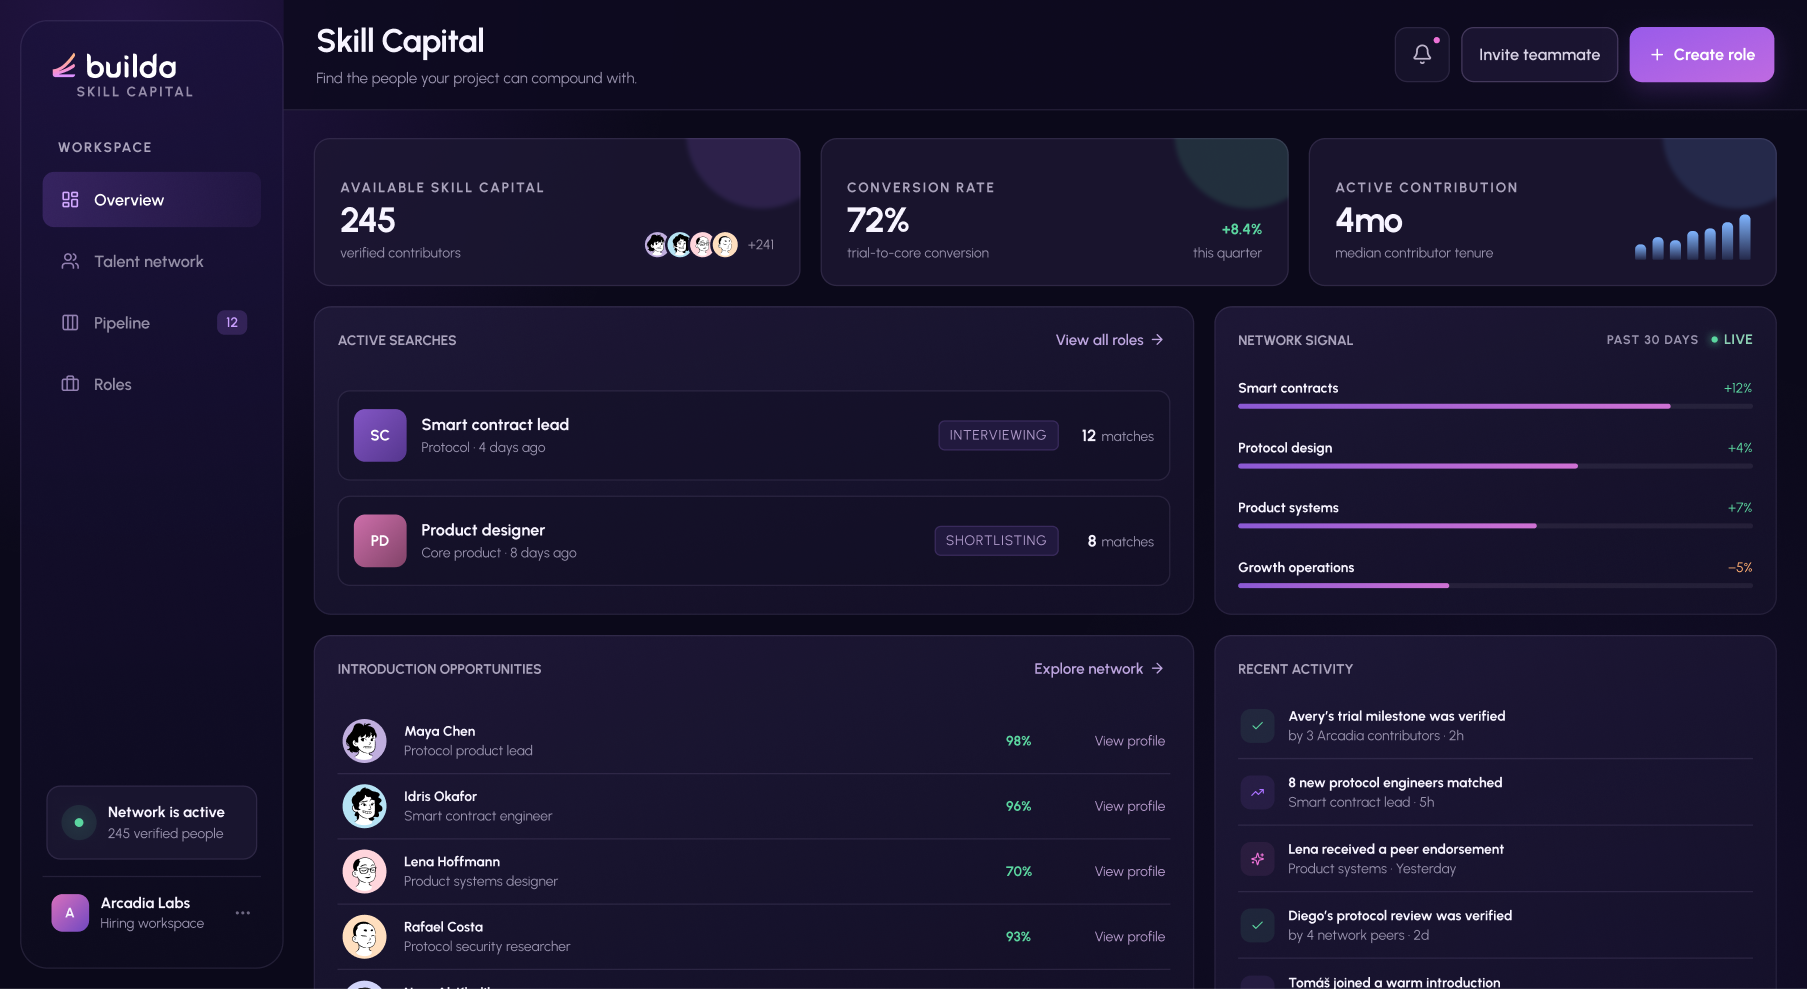The image size is (1807, 989).
Task: Click 'Avery's trial milestone was verified'
Action: point(1396,716)
